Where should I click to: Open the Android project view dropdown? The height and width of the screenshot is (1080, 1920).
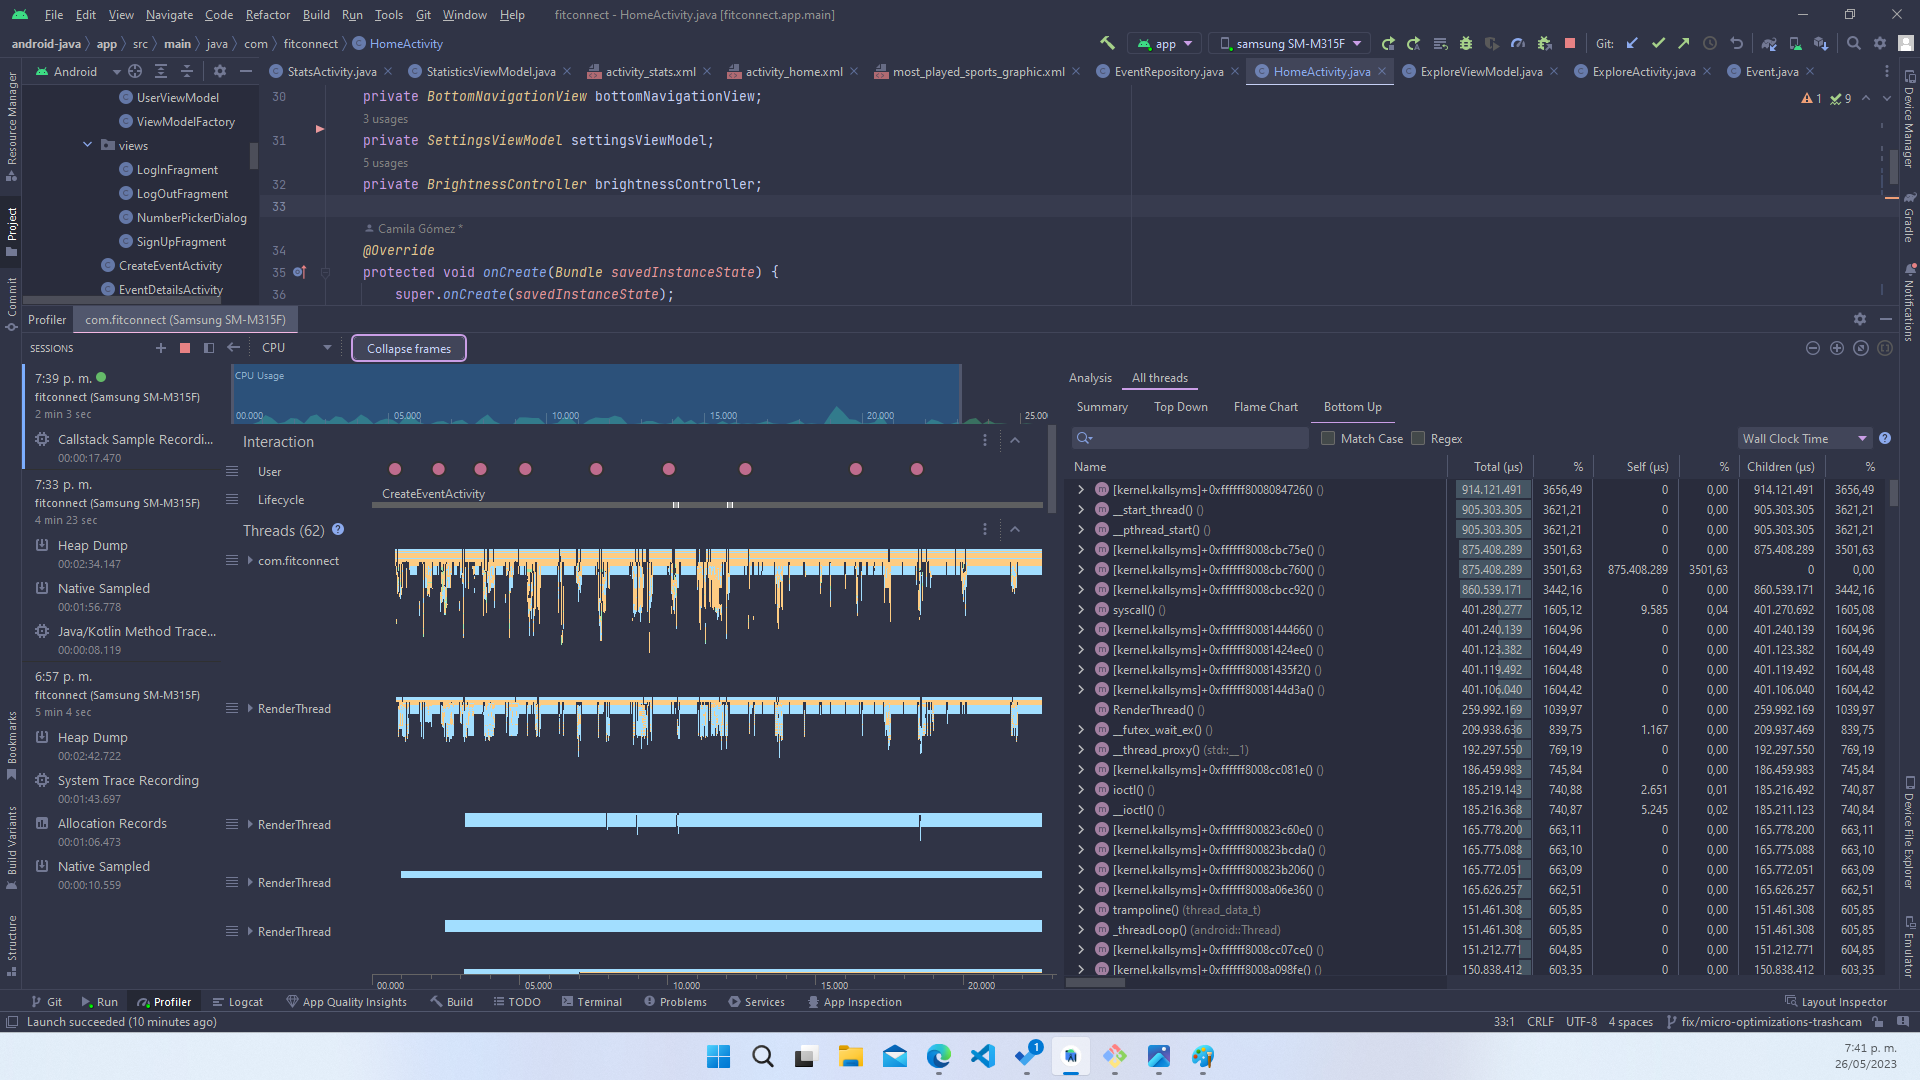[x=77, y=71]
